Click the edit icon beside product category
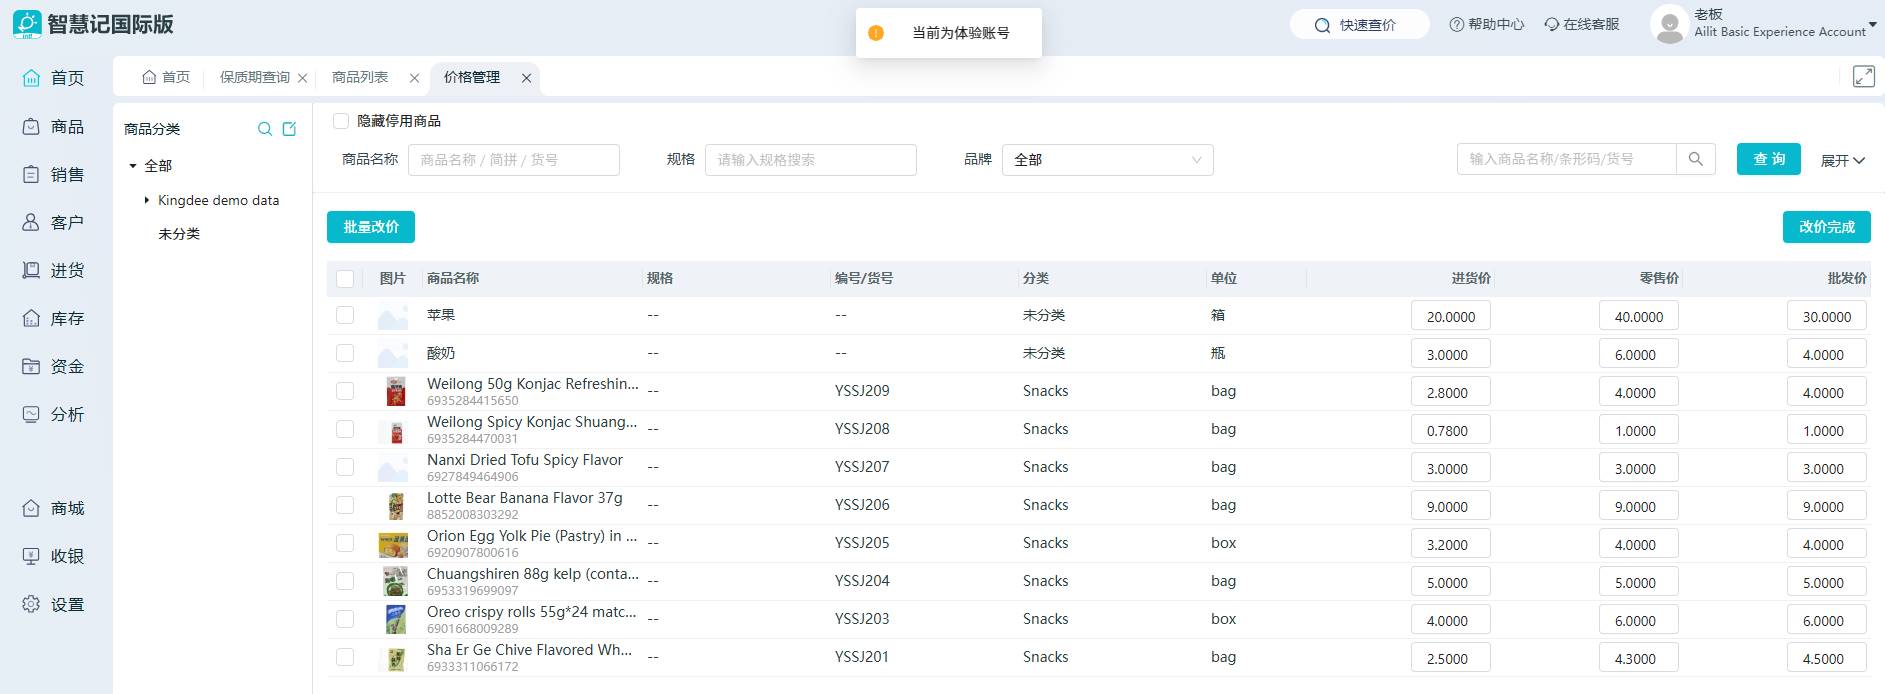Viewport: 1885px width, 694px height. tap(290, 129)
